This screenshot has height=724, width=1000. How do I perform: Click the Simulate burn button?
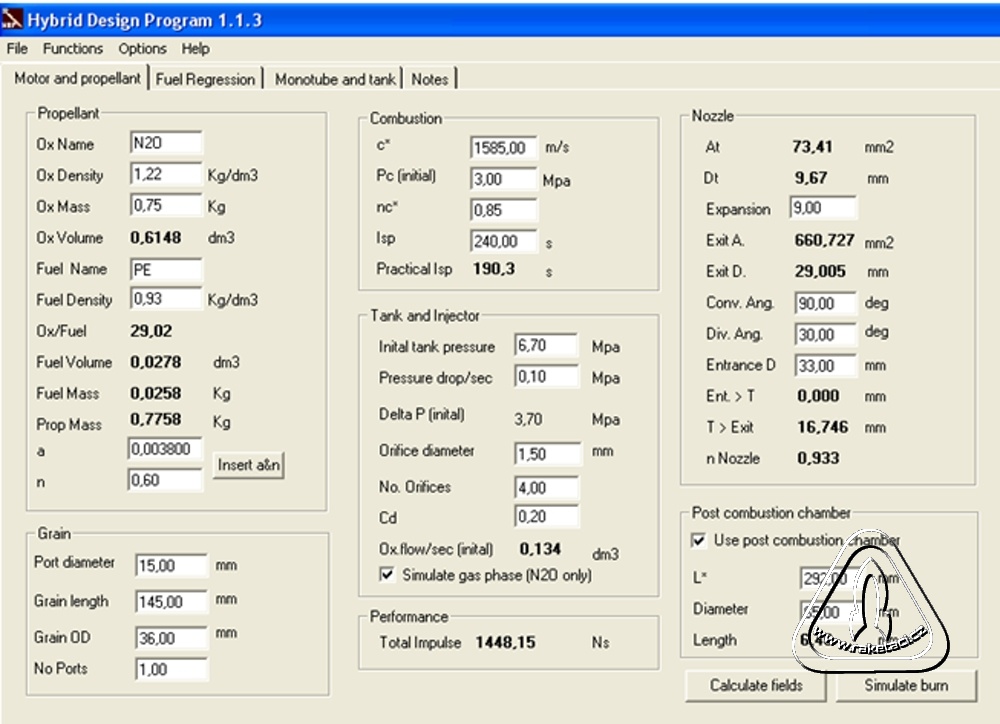click(x=905, y=685)
